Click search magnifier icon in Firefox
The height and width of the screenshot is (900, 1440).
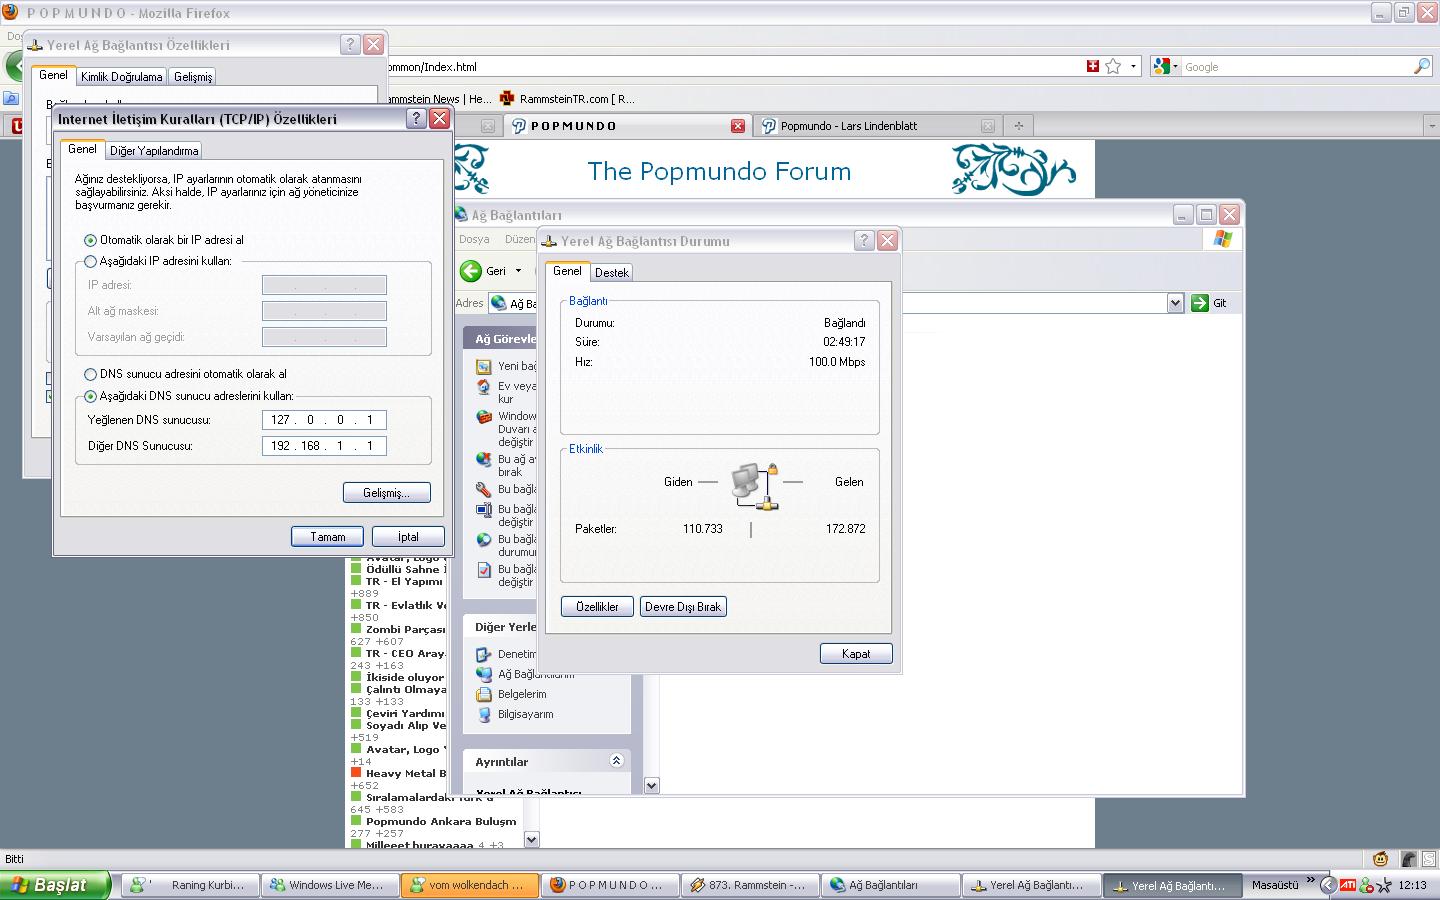click(1422, 67)
